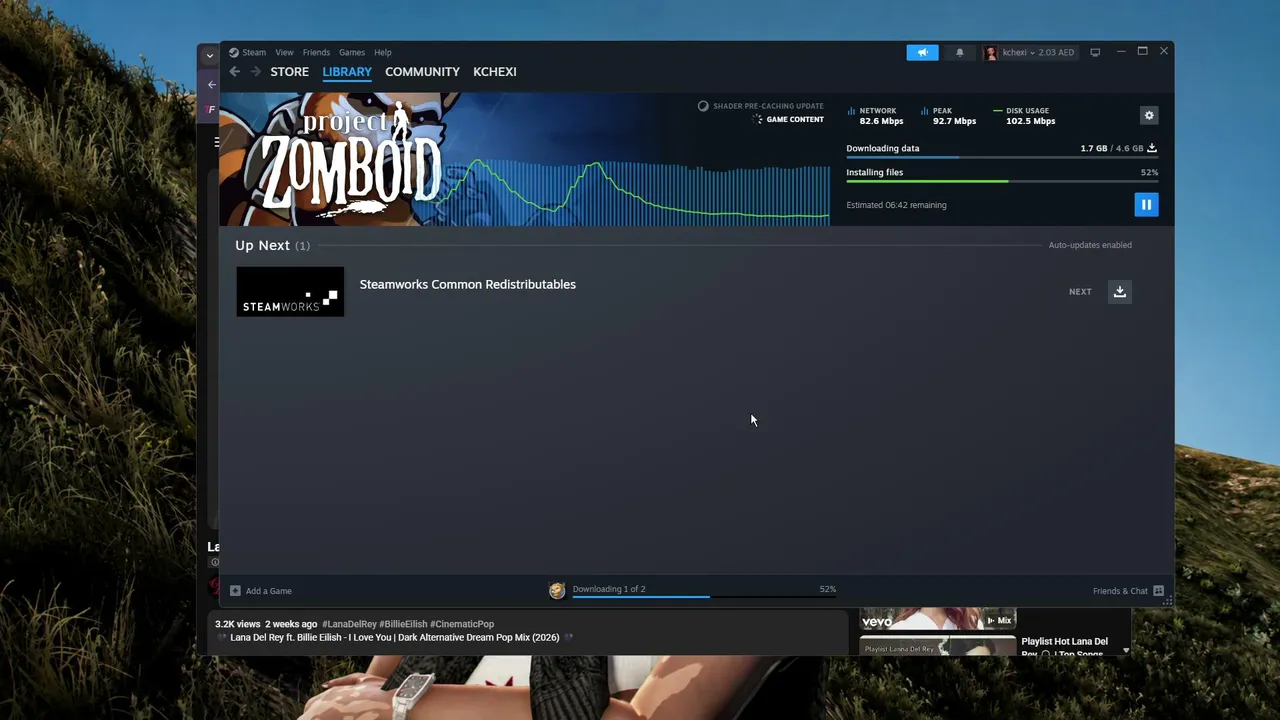Click Estimated 06:42 remaining text
1280x720 pixels.
coord(896,205)
